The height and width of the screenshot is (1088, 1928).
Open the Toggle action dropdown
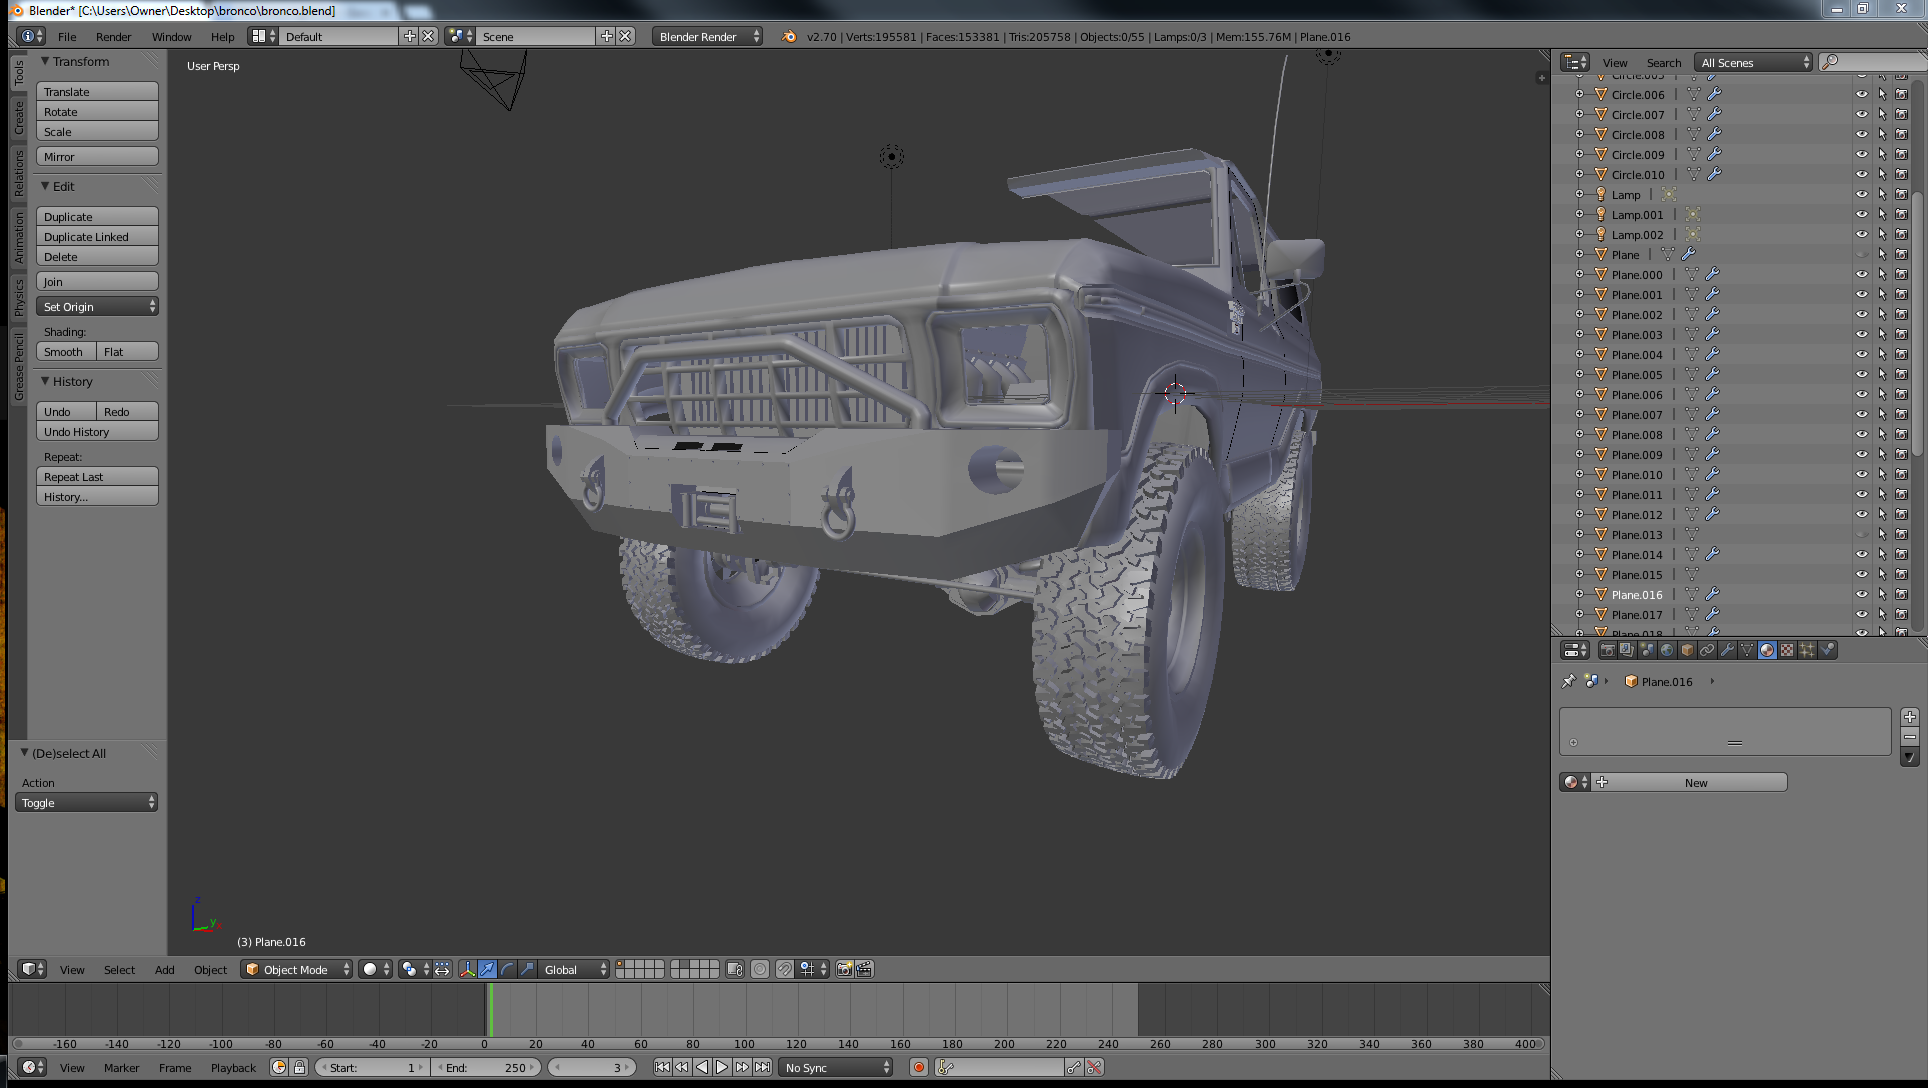pos(86,802)
